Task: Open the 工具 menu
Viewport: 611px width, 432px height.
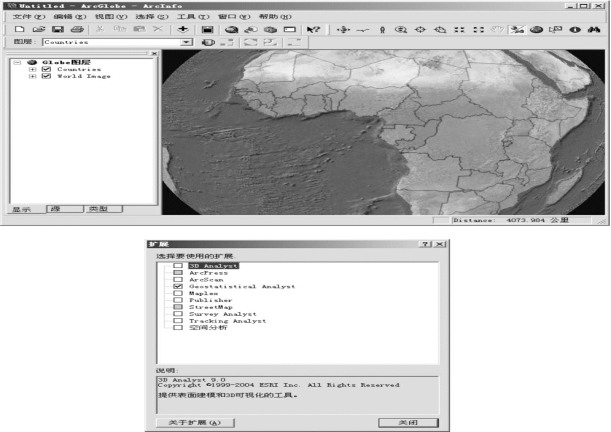Action: coord(193,17)
